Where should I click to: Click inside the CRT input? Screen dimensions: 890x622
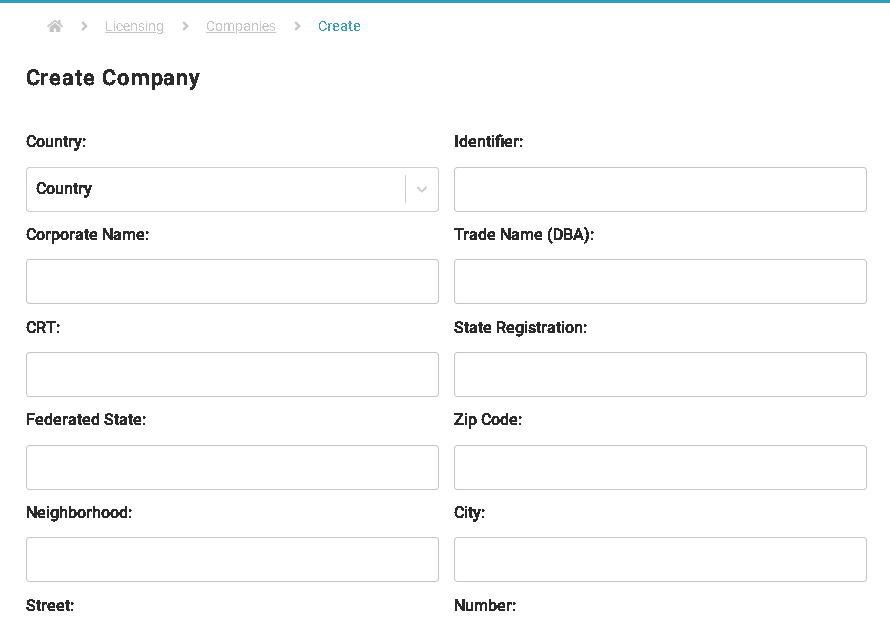232,374
